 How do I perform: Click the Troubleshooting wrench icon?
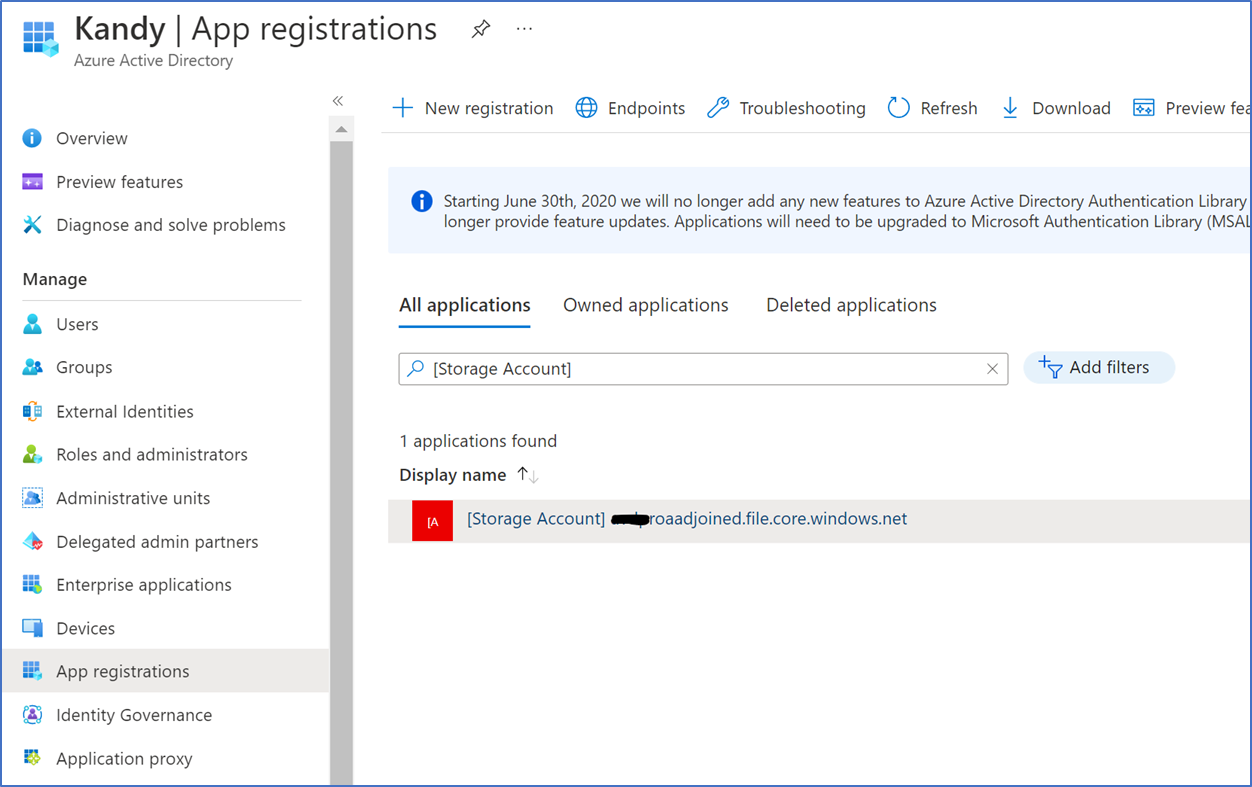tap(718, 108)
